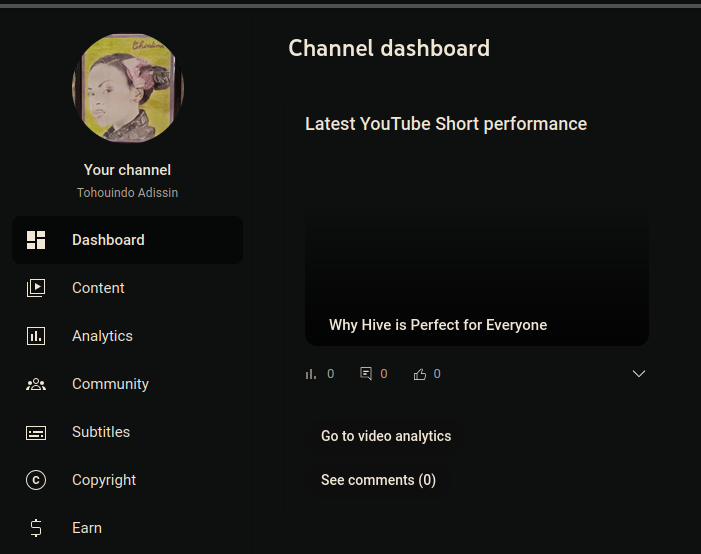
Task: Open the Short video thumbnail
Action: pos(477,249)
